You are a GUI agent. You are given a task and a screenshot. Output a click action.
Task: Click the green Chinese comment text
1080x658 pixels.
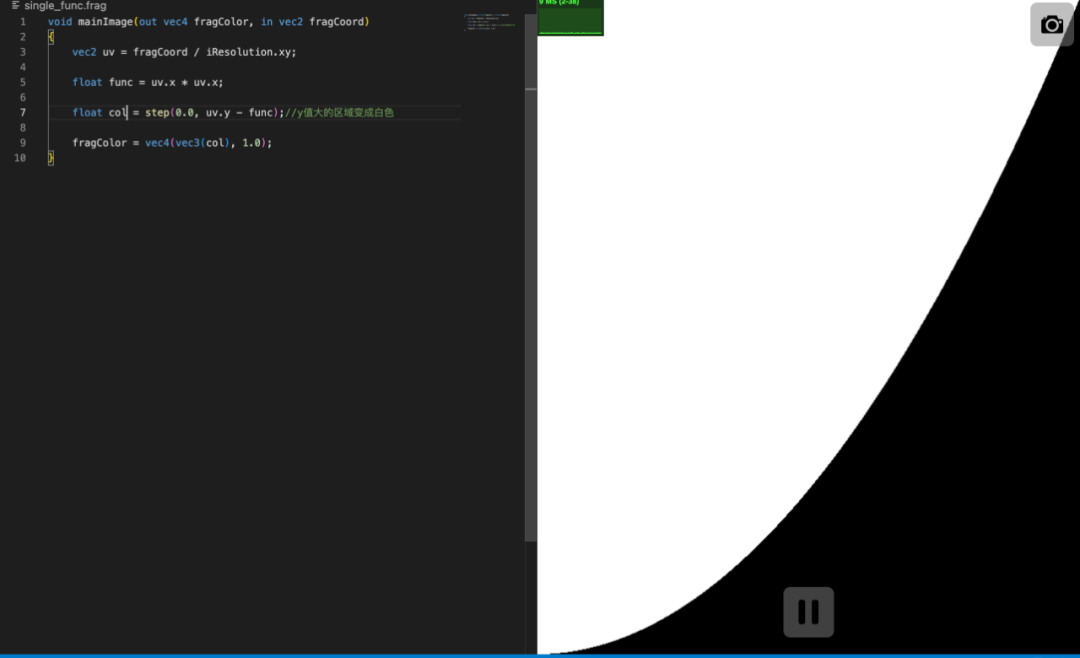[x=340, y=112]
